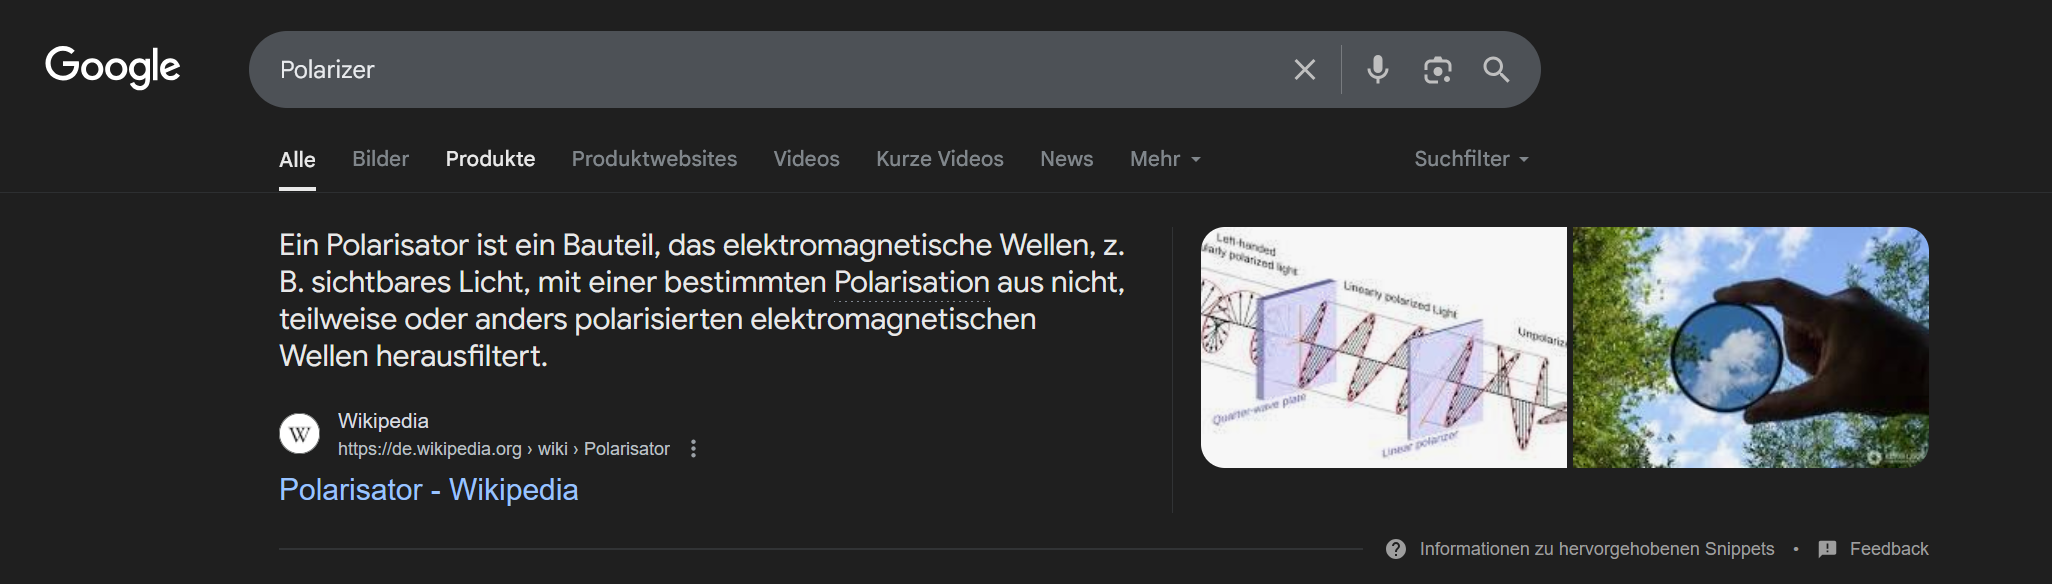This screenshot has height=584, width=2052.
Task: Click the de.wikipedia.org breadcrumb URL
Action: [503, 449]
